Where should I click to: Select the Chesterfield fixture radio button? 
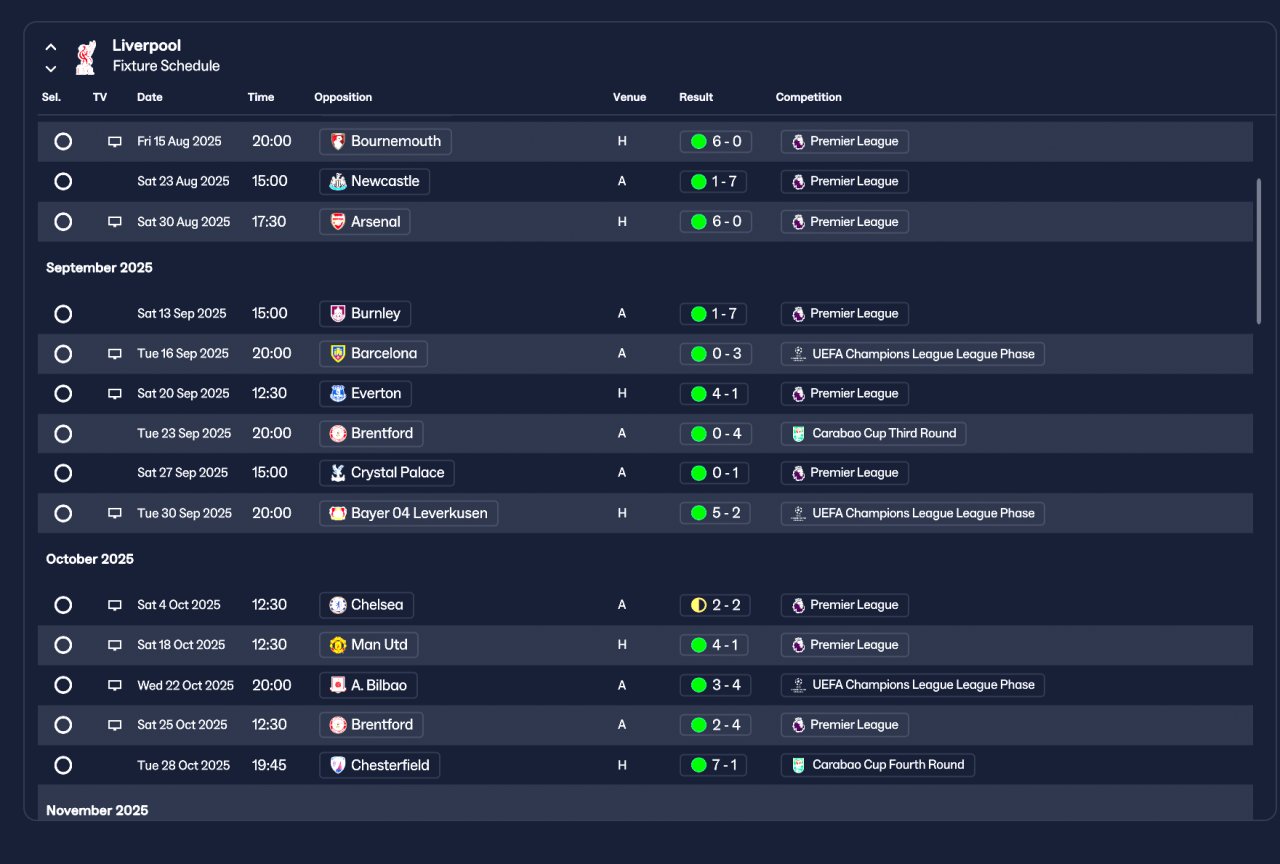[63, 765]
